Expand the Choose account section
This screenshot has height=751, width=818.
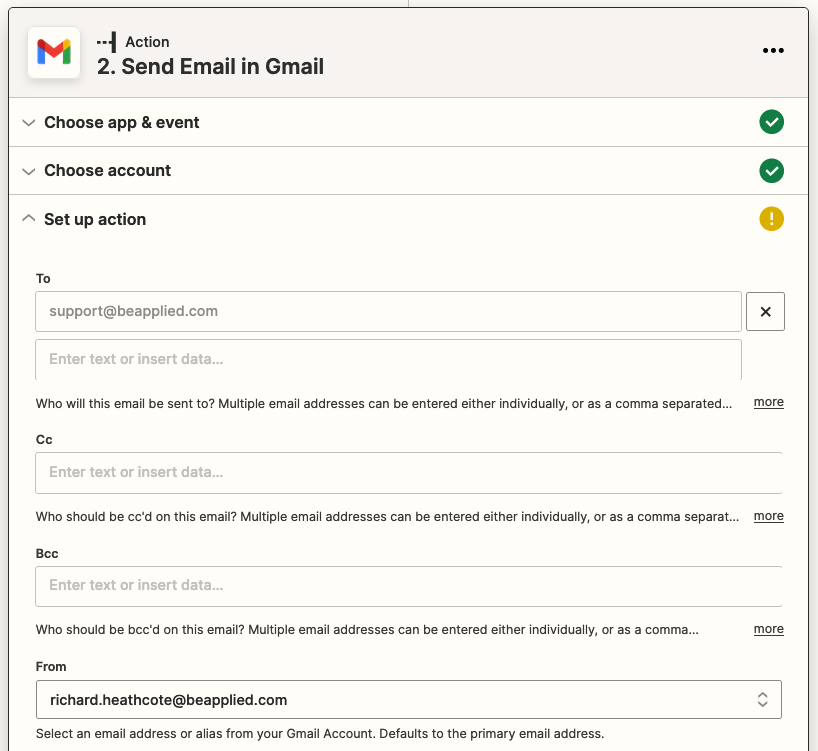point(107,171)
